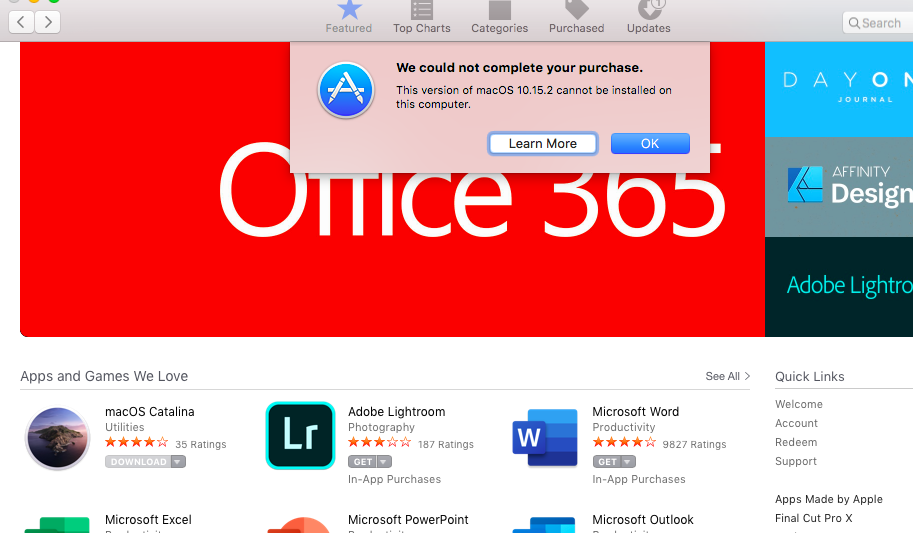
Task: Click into the Search field
Action: click(x=878, y=23)
